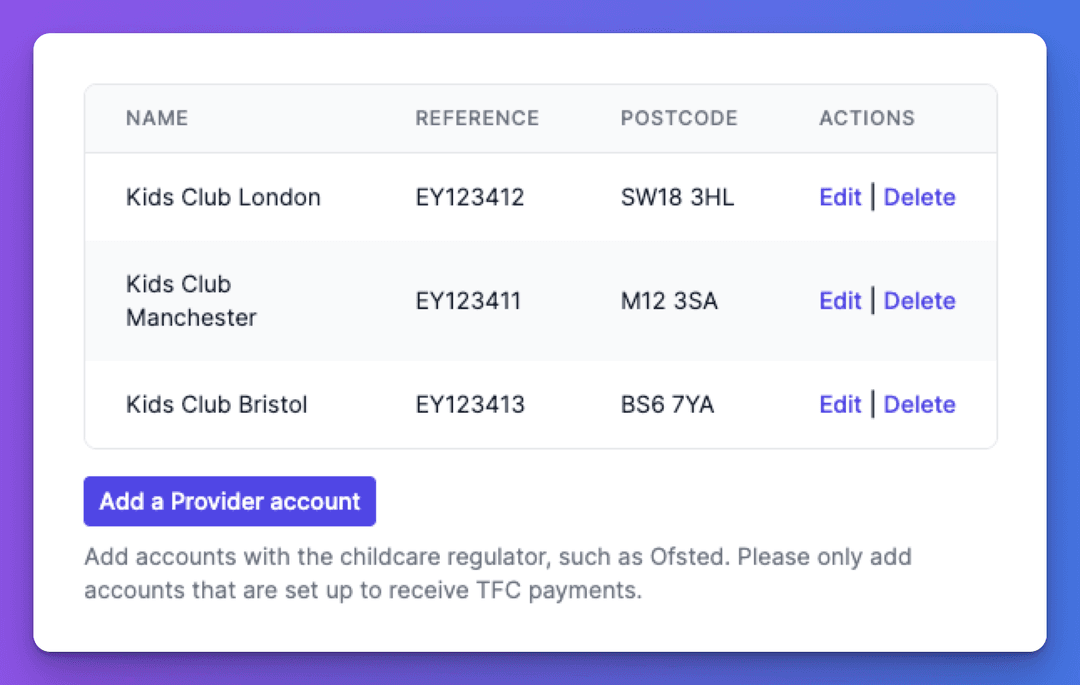Click reference EY123411 in the table
This screenshot has width=1080, height=685.
(x=469, y=300)
